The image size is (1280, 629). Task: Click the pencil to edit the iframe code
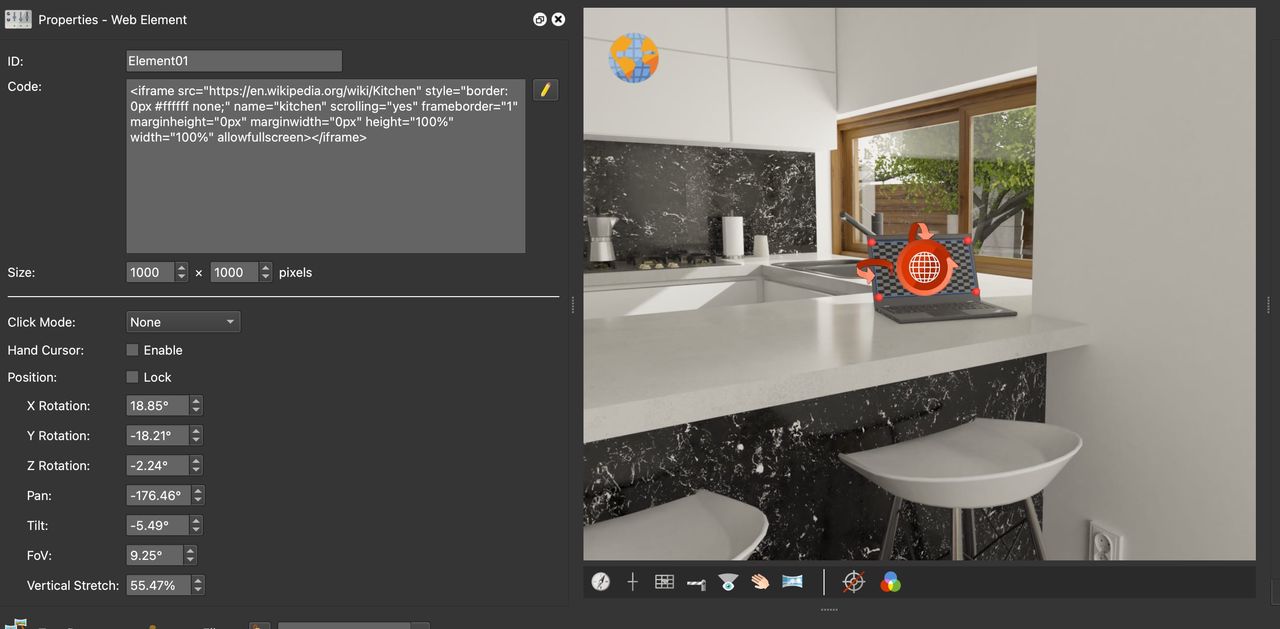click(544, 90)
